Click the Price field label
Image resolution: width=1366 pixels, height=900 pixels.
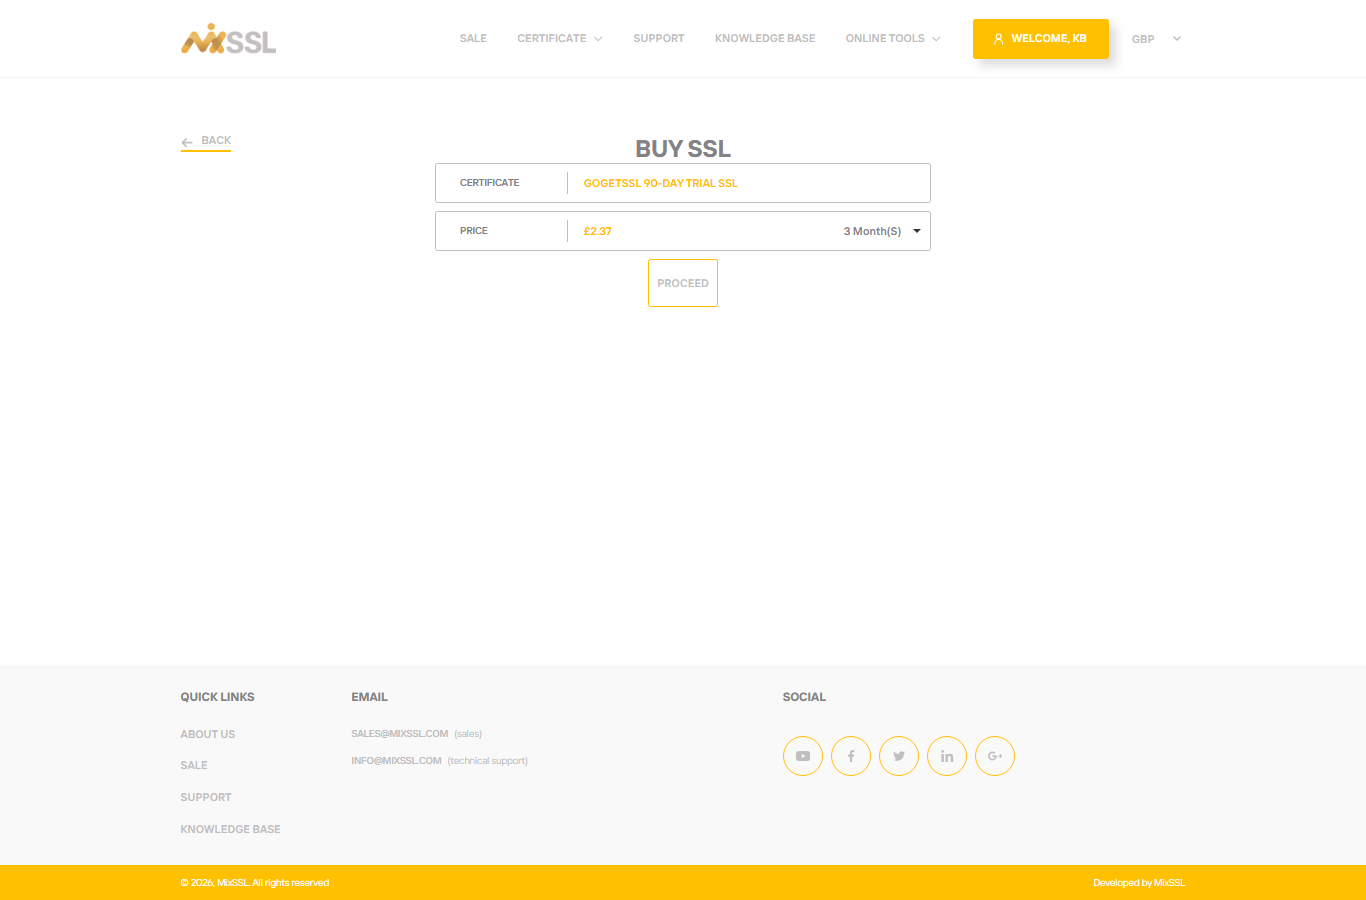coord(474,231)
